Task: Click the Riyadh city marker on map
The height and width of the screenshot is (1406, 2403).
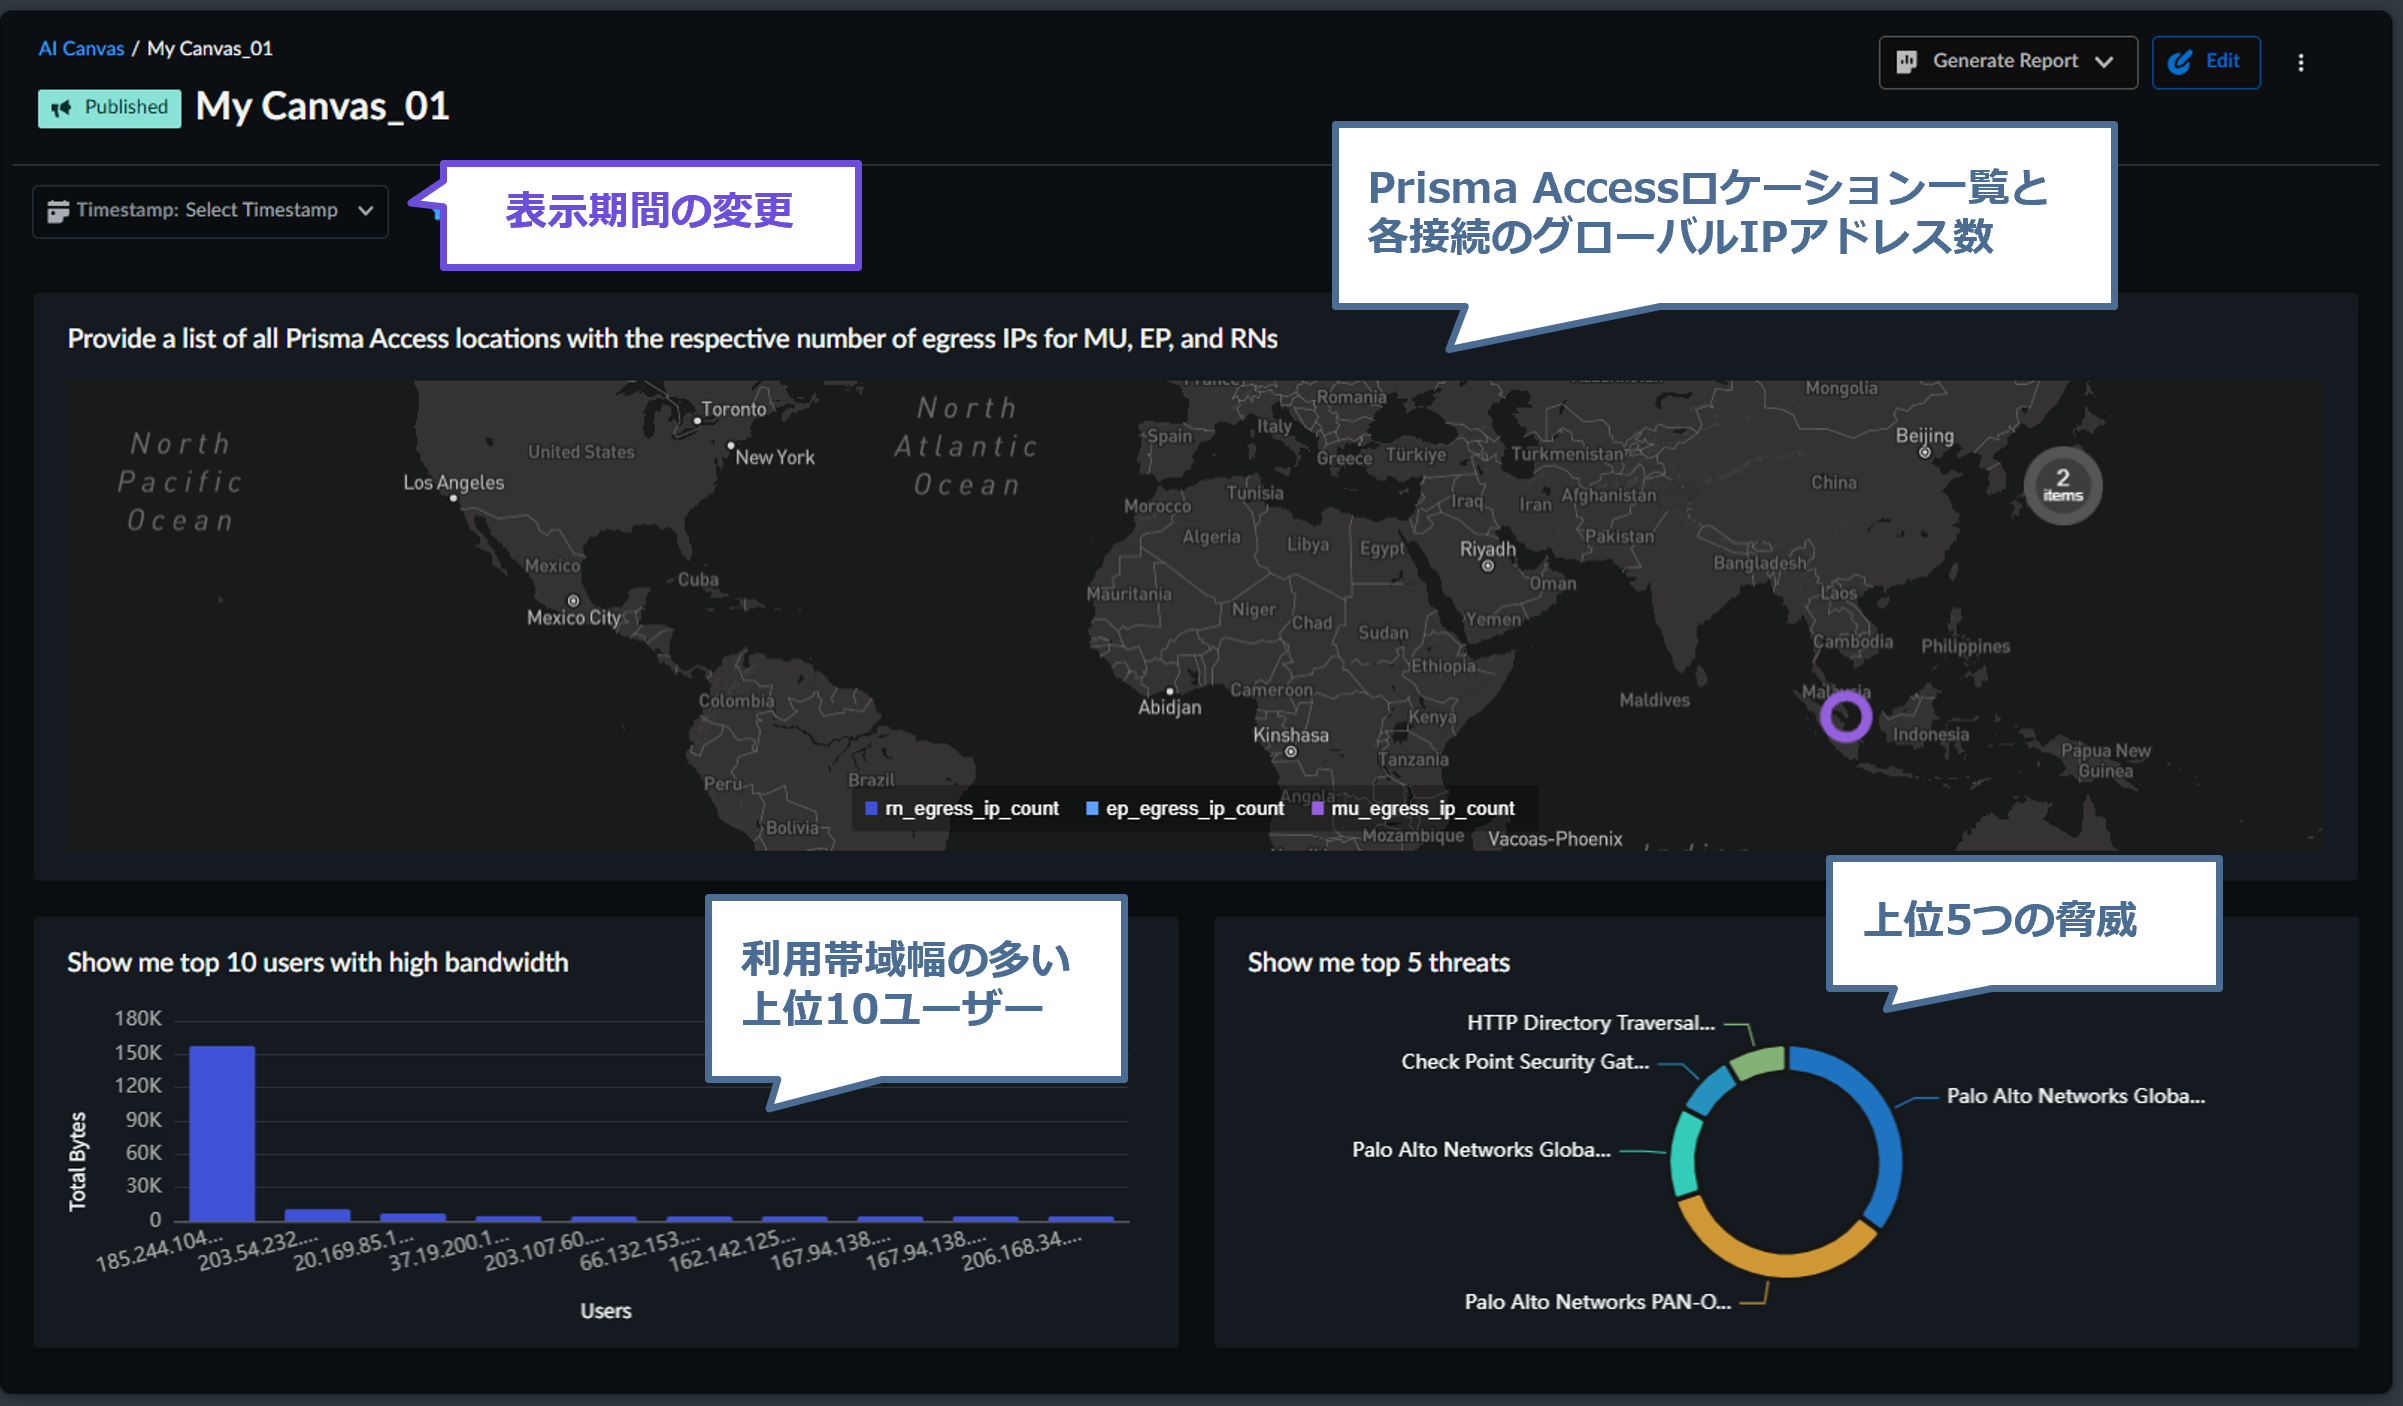Action: pos(1488,566)
